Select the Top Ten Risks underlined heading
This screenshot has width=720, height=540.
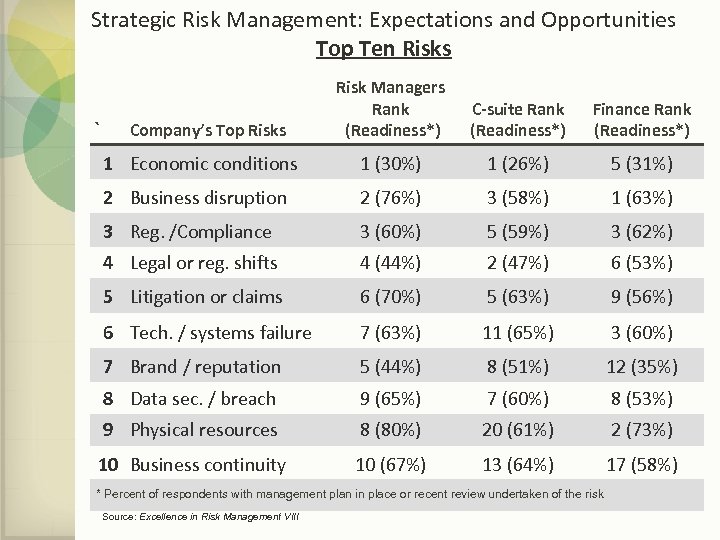point(383,49)
